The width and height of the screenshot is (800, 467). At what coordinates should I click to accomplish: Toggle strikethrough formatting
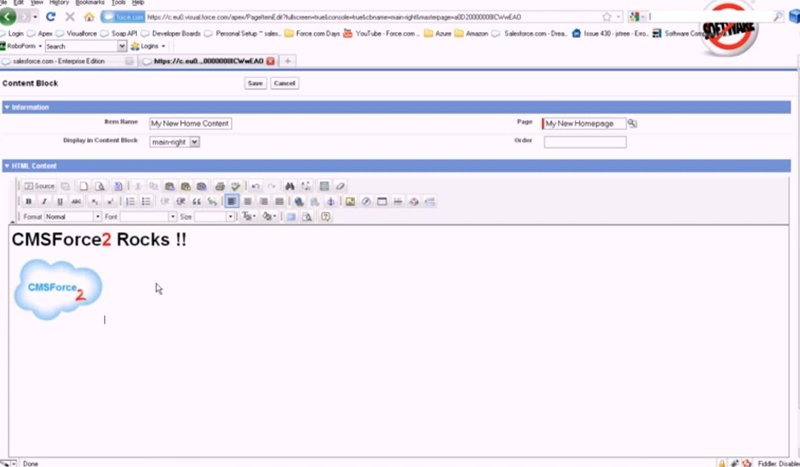(76, 202)
